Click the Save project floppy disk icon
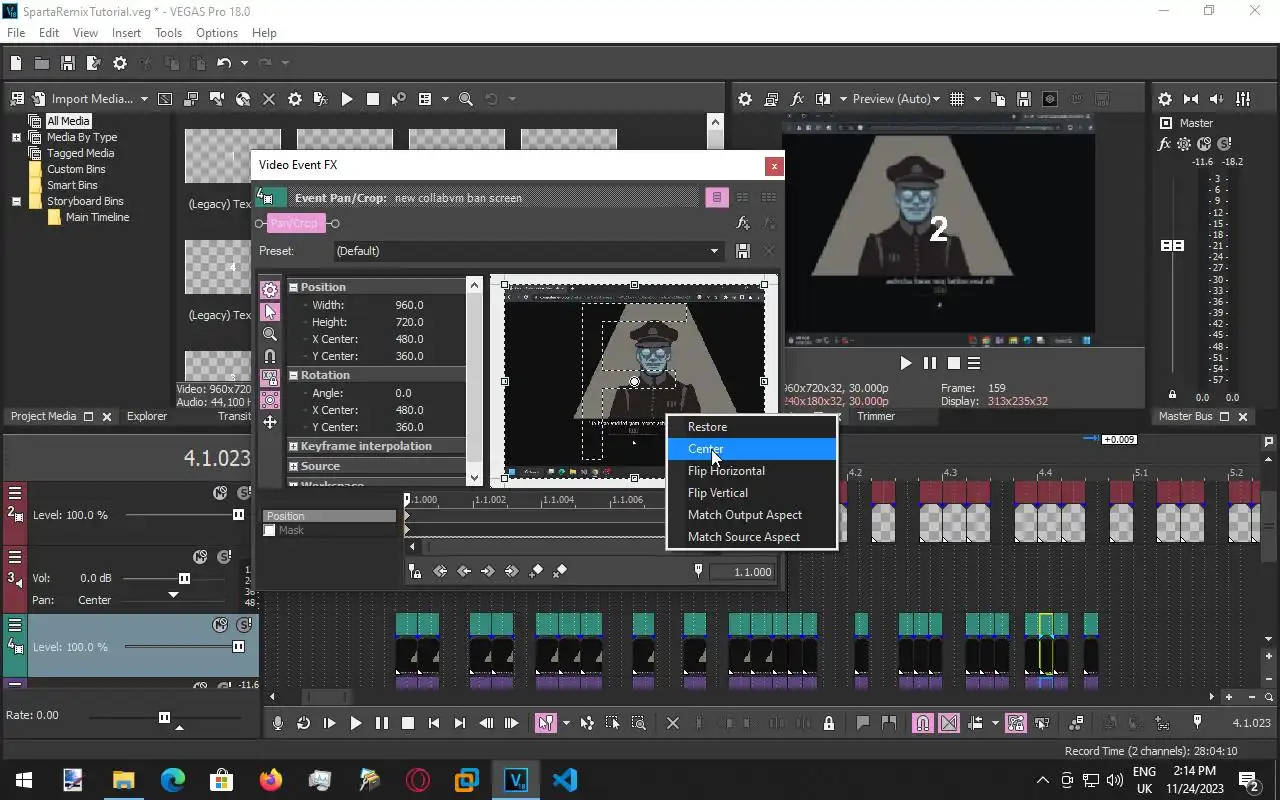 68,63
